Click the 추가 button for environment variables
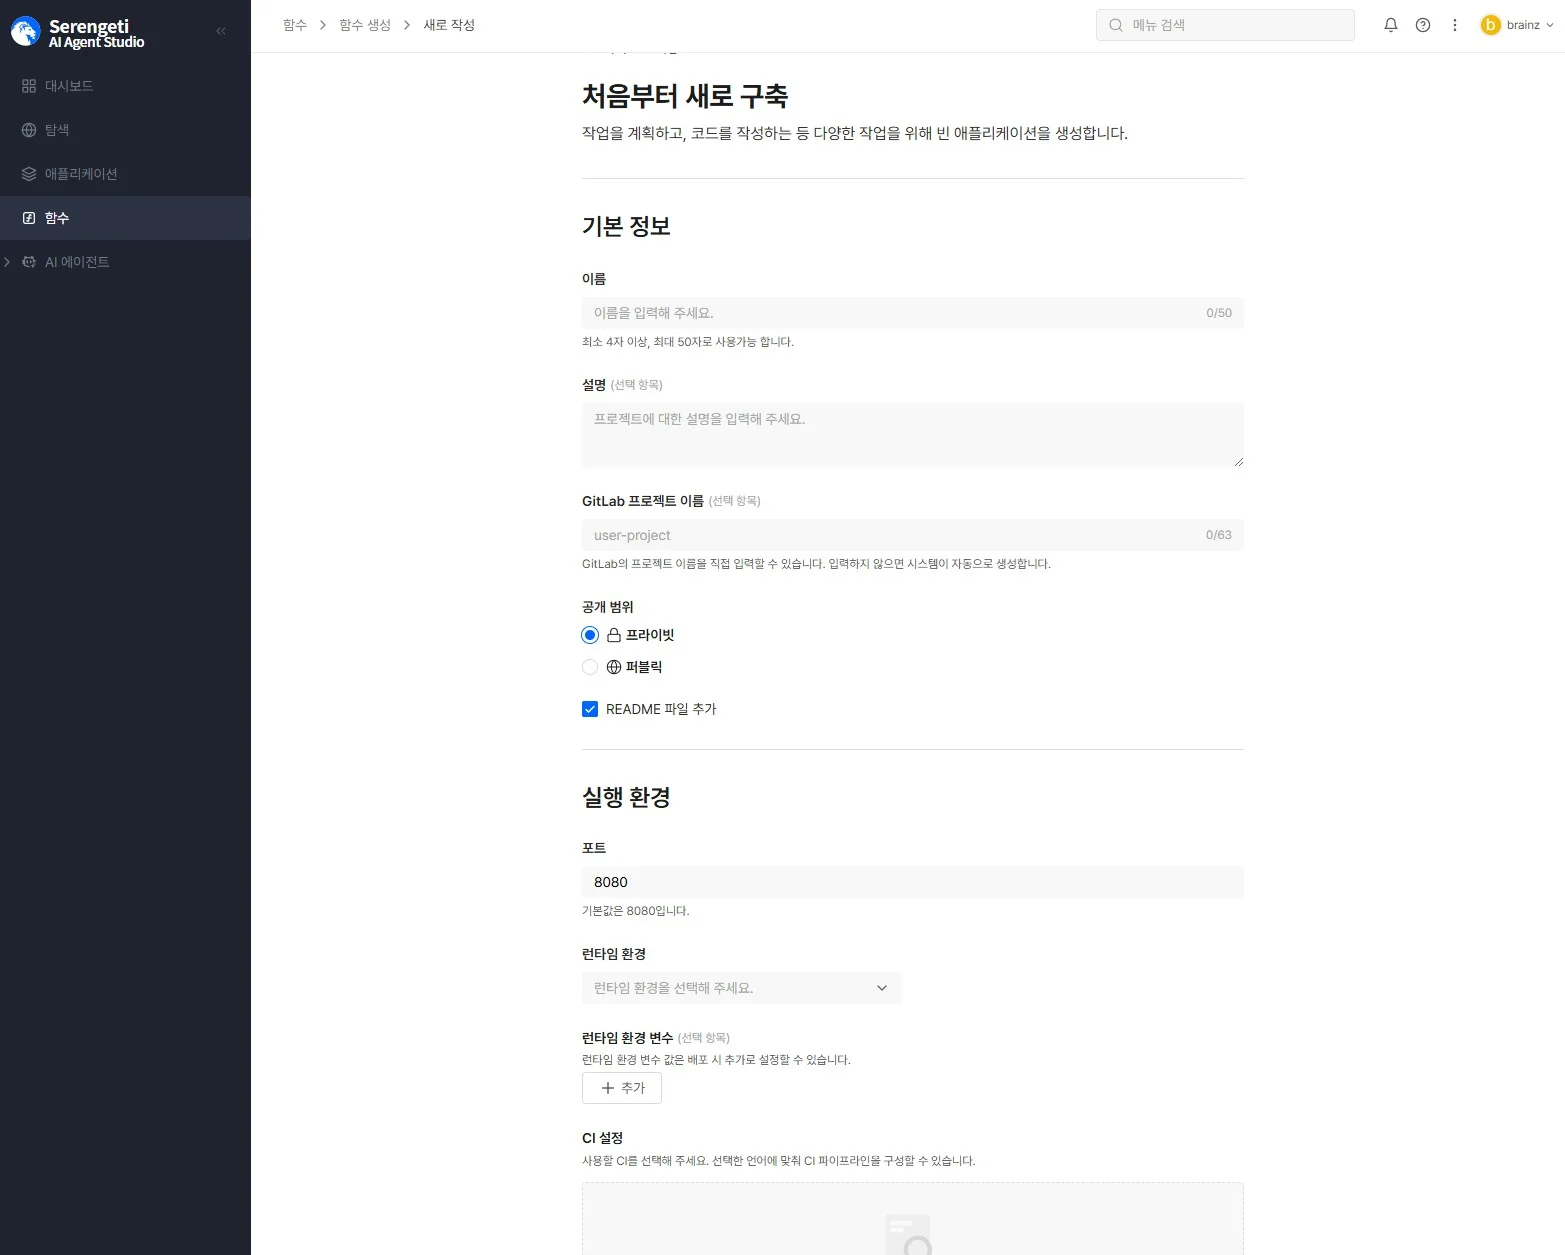The width and height of the screenshot is (1565, 1255). [621, 1088]
